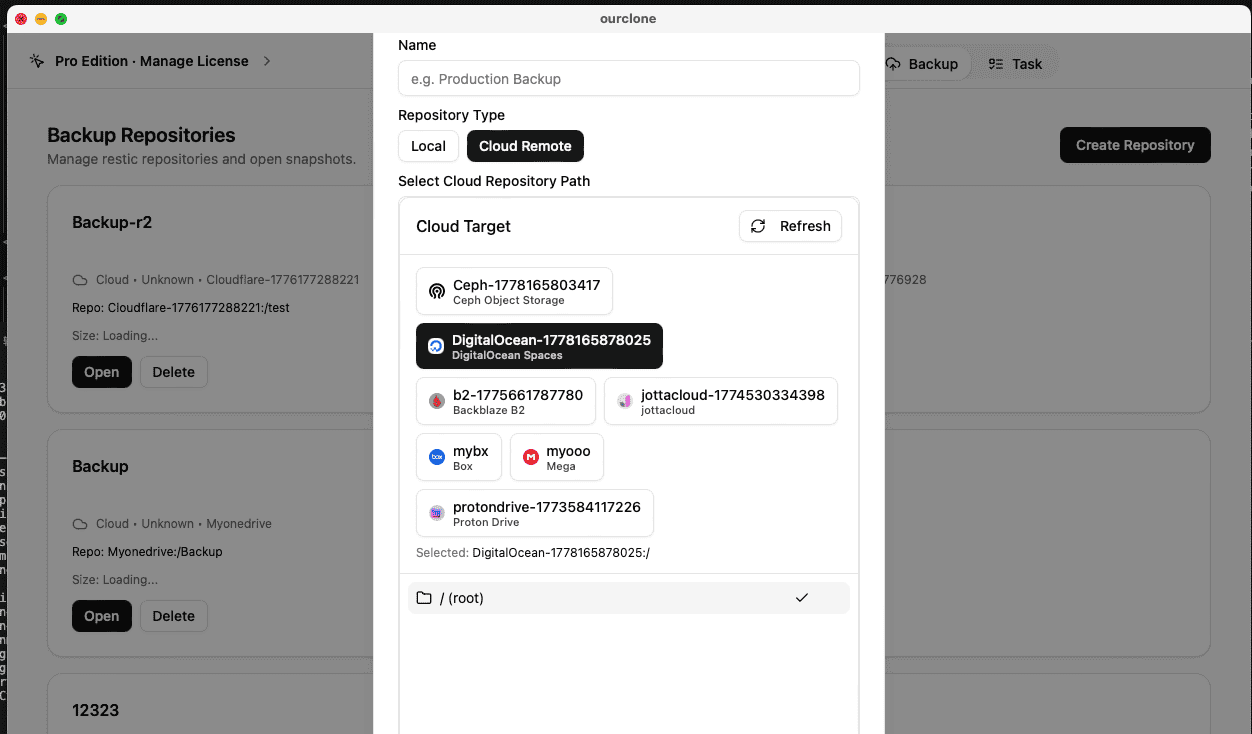
Task: Select Local repository type
Action: point(428,146)
